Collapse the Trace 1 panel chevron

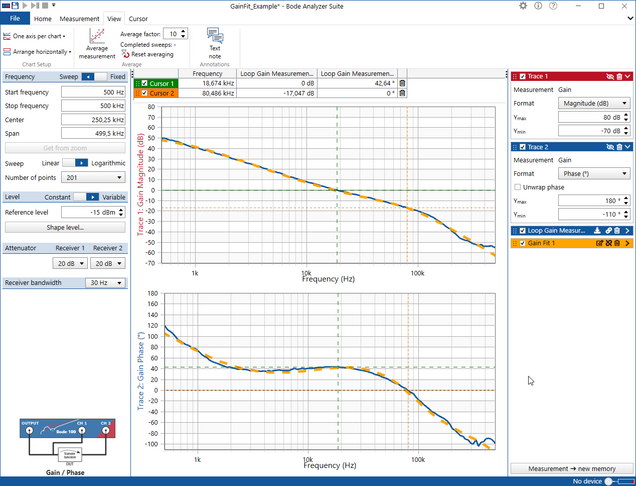628,76
